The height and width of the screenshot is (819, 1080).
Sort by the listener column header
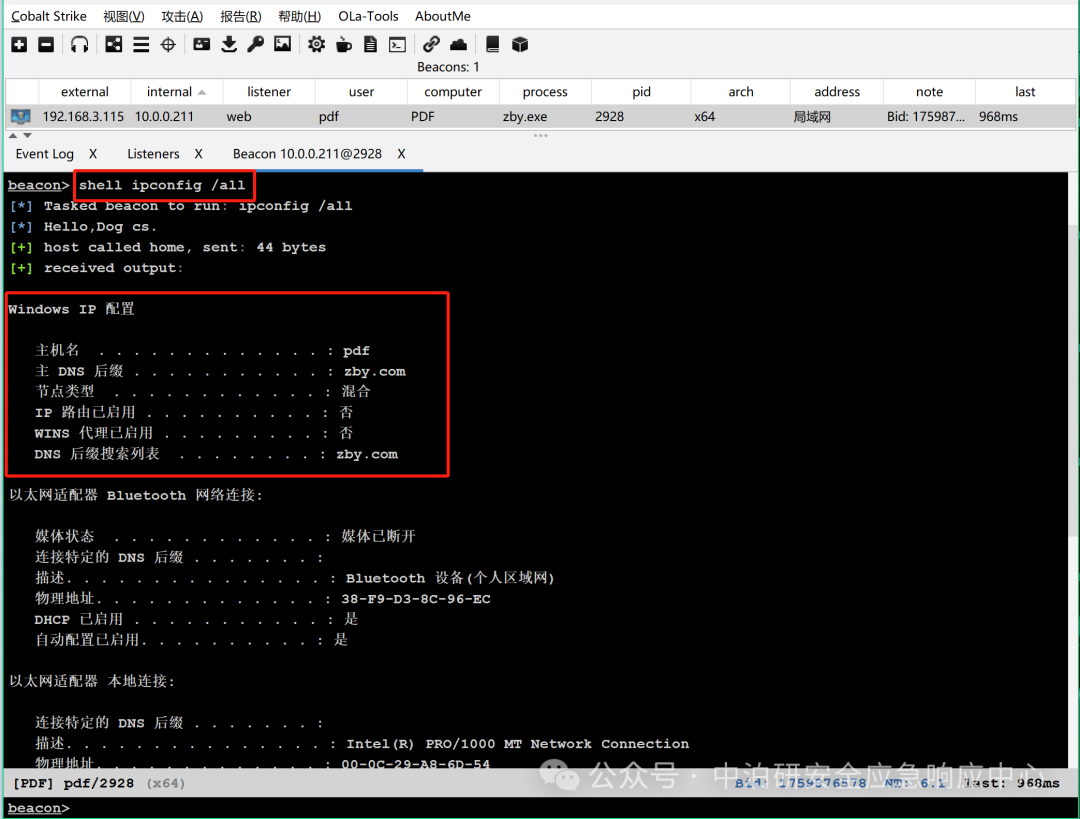click(269, 92)
